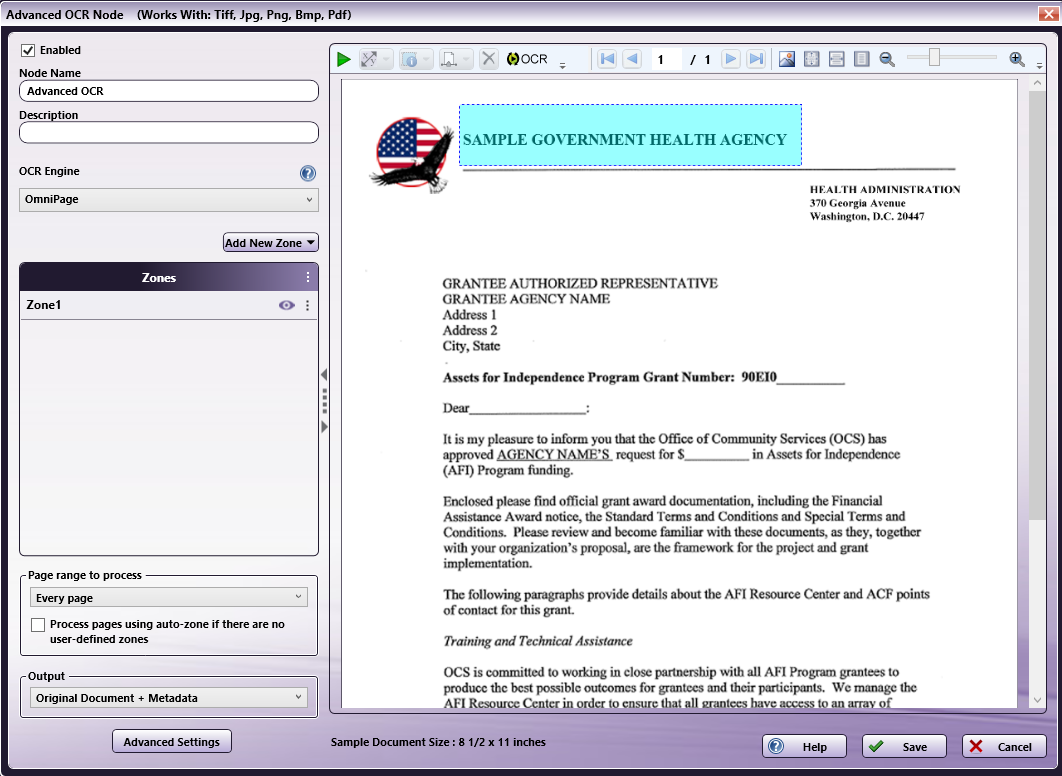Click the green Run play icon
Screen dimensions: 1062x776
[344, 59]
